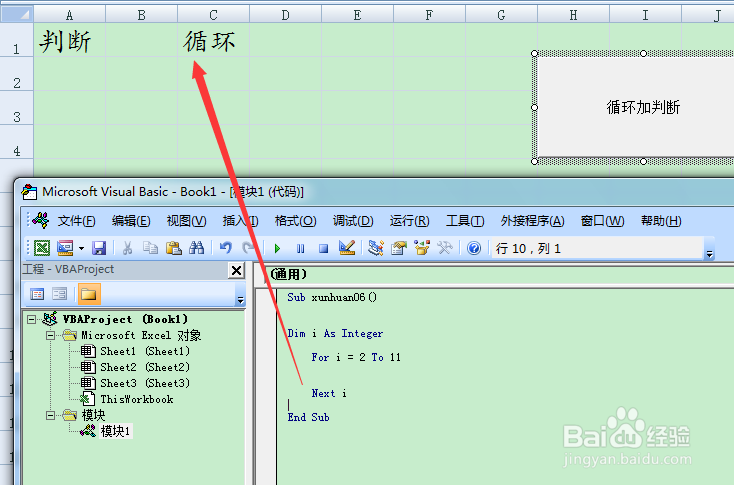The image size is (734, 485).
Task: Click the View Object icon in project panel
Action: coord(59,294)
